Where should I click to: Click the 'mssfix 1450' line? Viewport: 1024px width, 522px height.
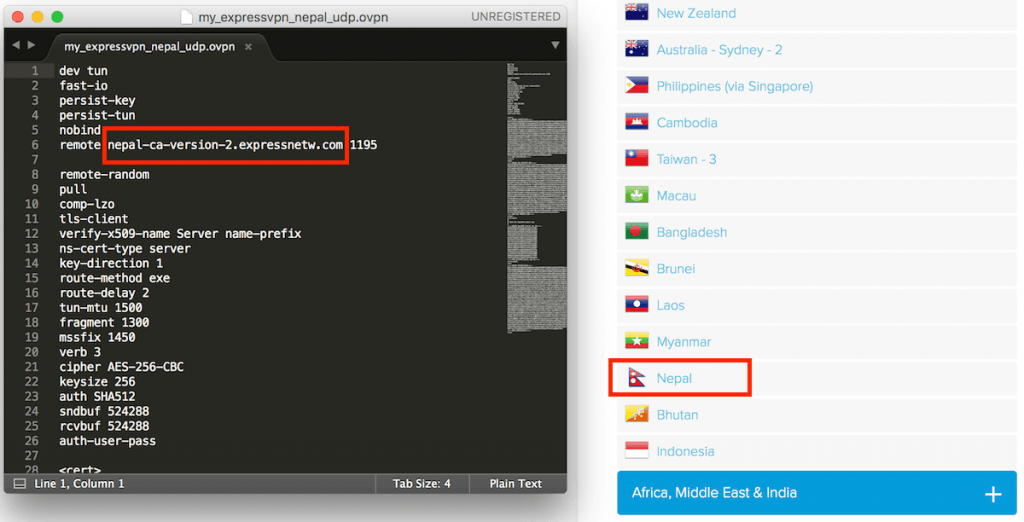97,338
